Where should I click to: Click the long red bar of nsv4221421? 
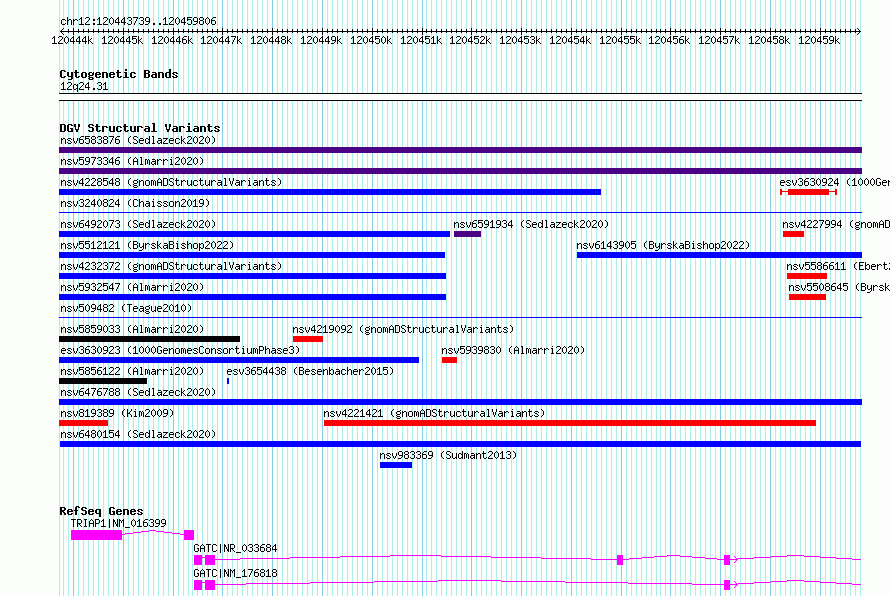(570, 423)
